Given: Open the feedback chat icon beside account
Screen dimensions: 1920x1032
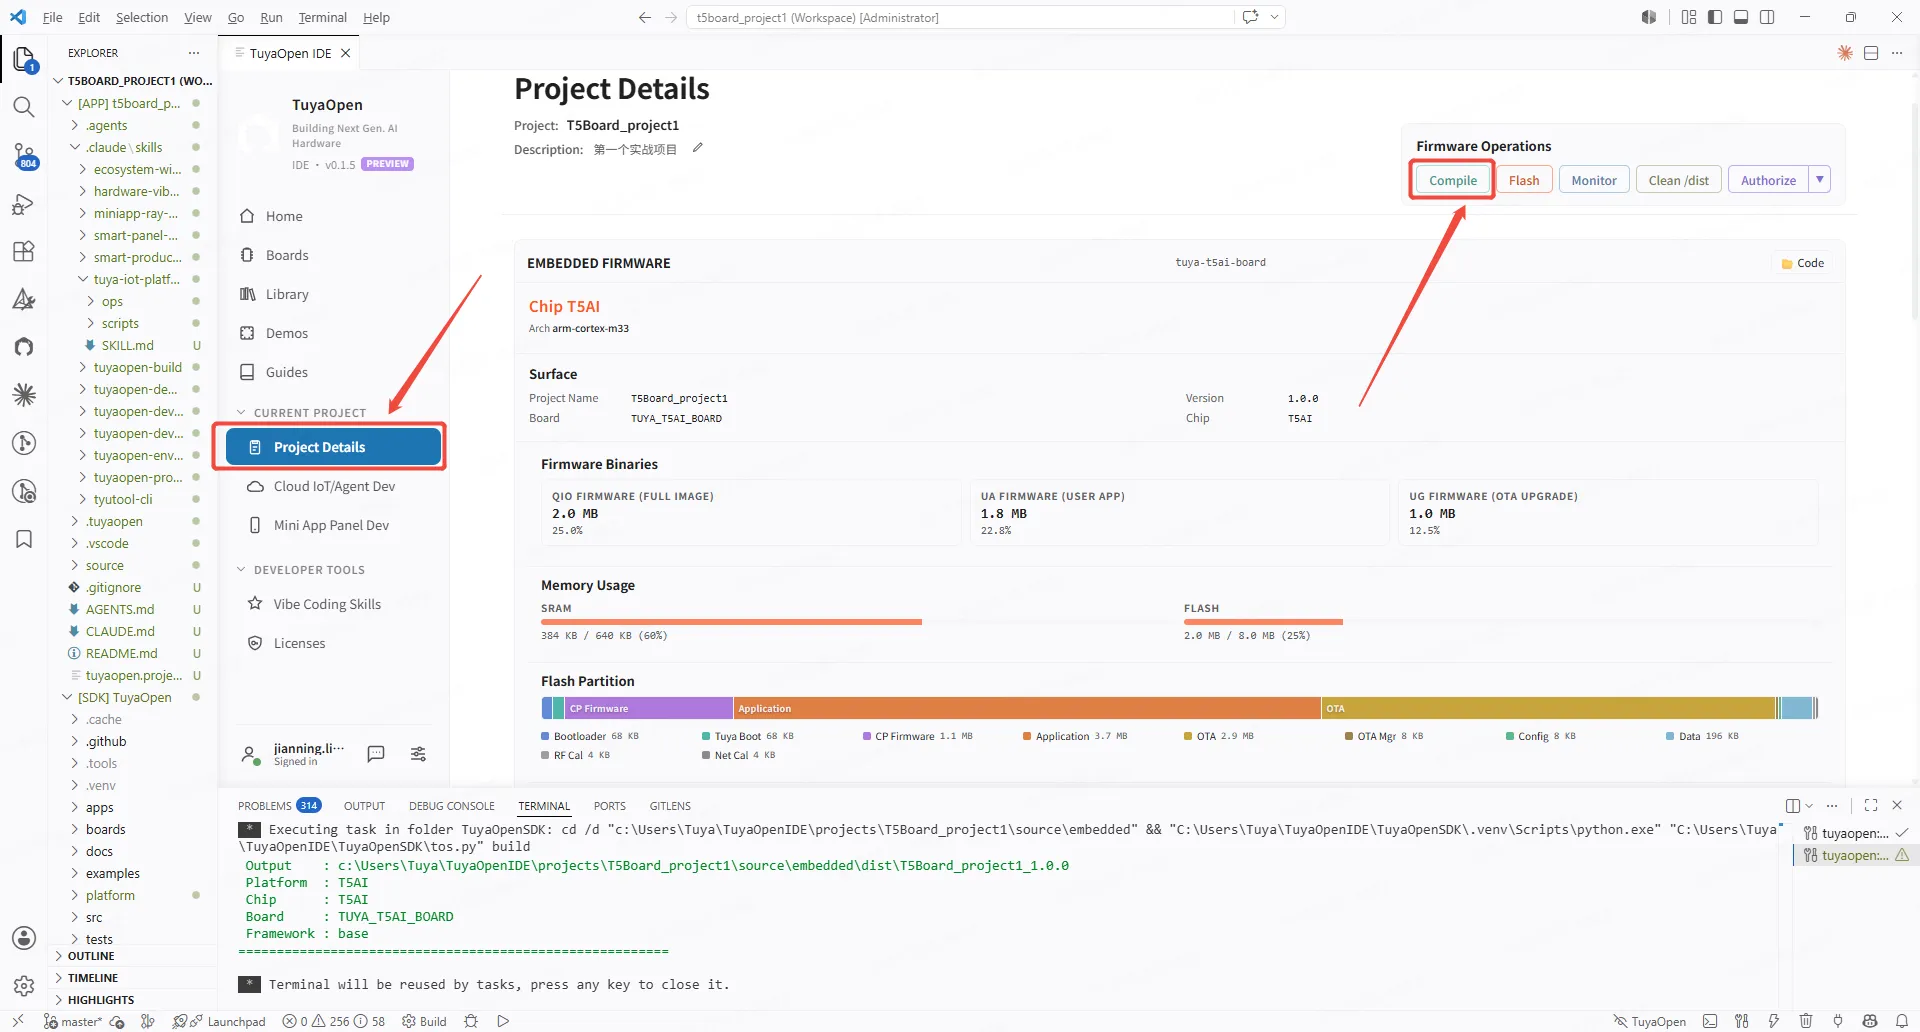Looking at the screenshot, I should 376,754.
